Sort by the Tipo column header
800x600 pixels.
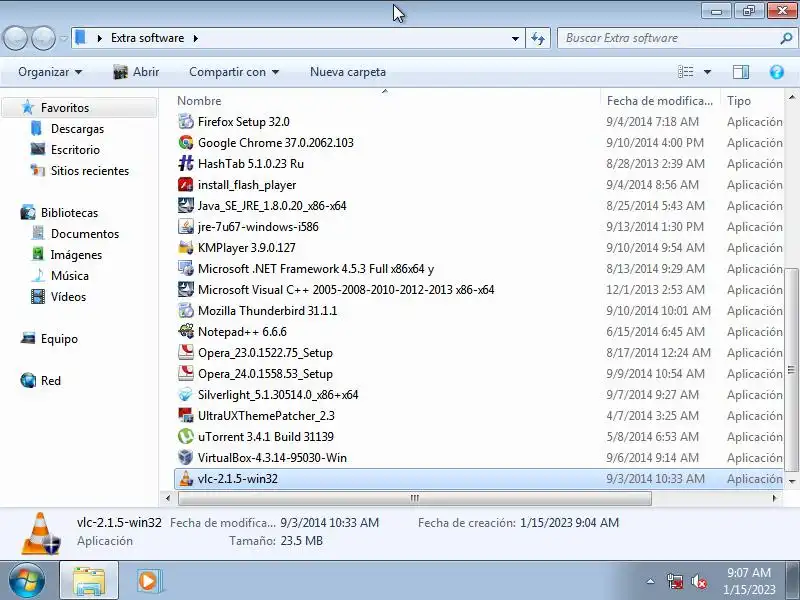click(752, 101)
